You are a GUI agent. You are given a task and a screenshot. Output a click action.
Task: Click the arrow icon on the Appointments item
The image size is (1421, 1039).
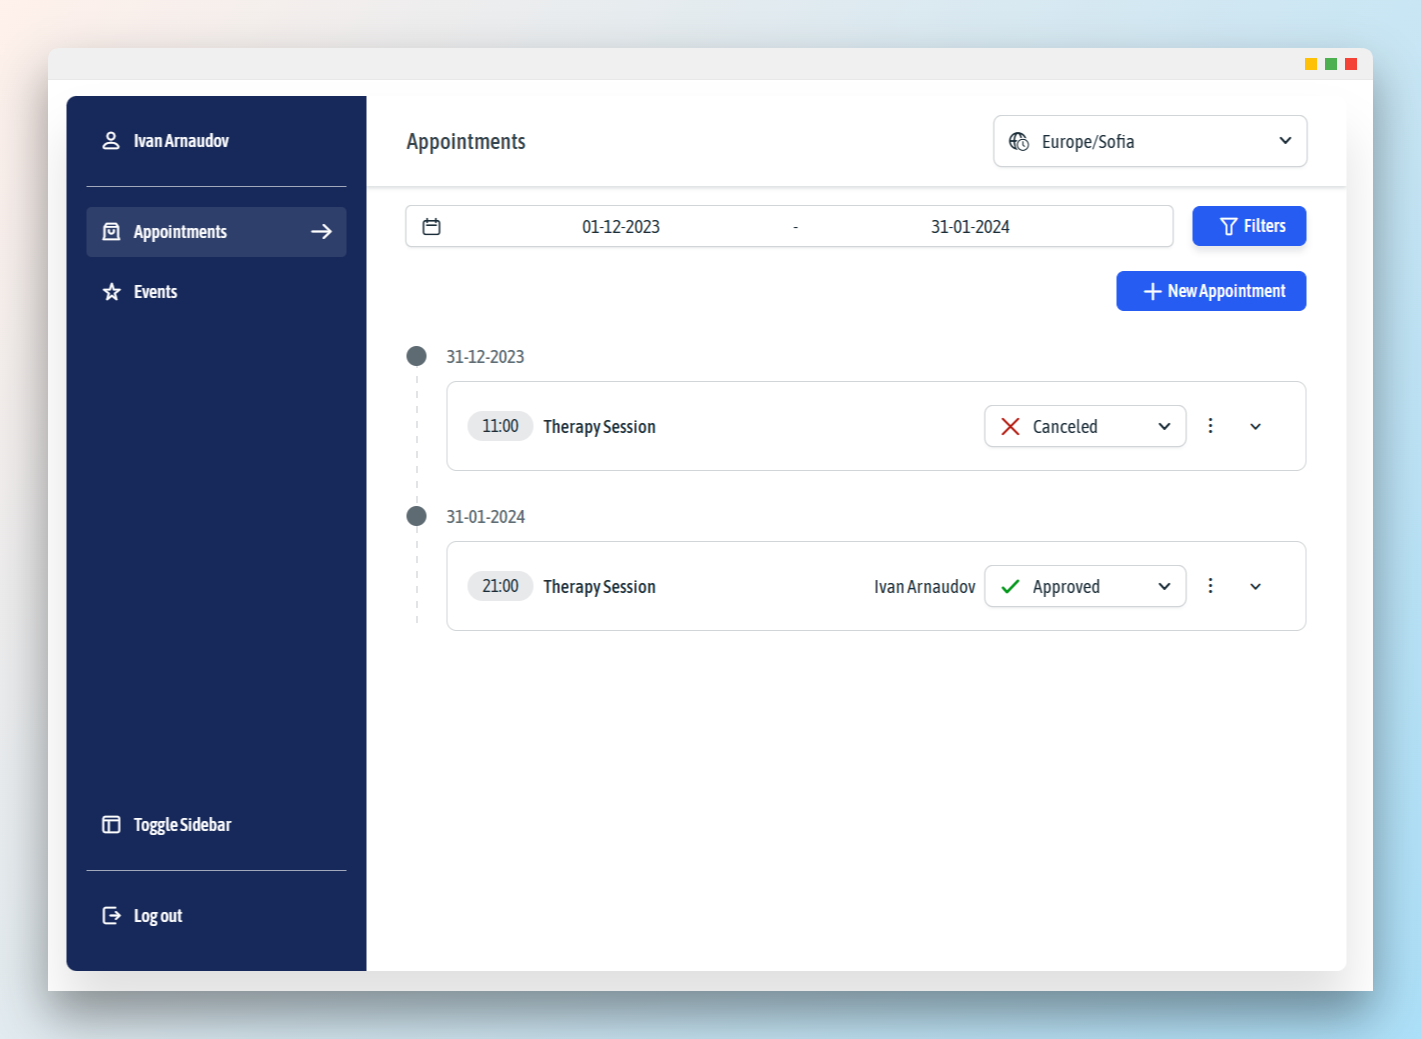coord(321,232)
